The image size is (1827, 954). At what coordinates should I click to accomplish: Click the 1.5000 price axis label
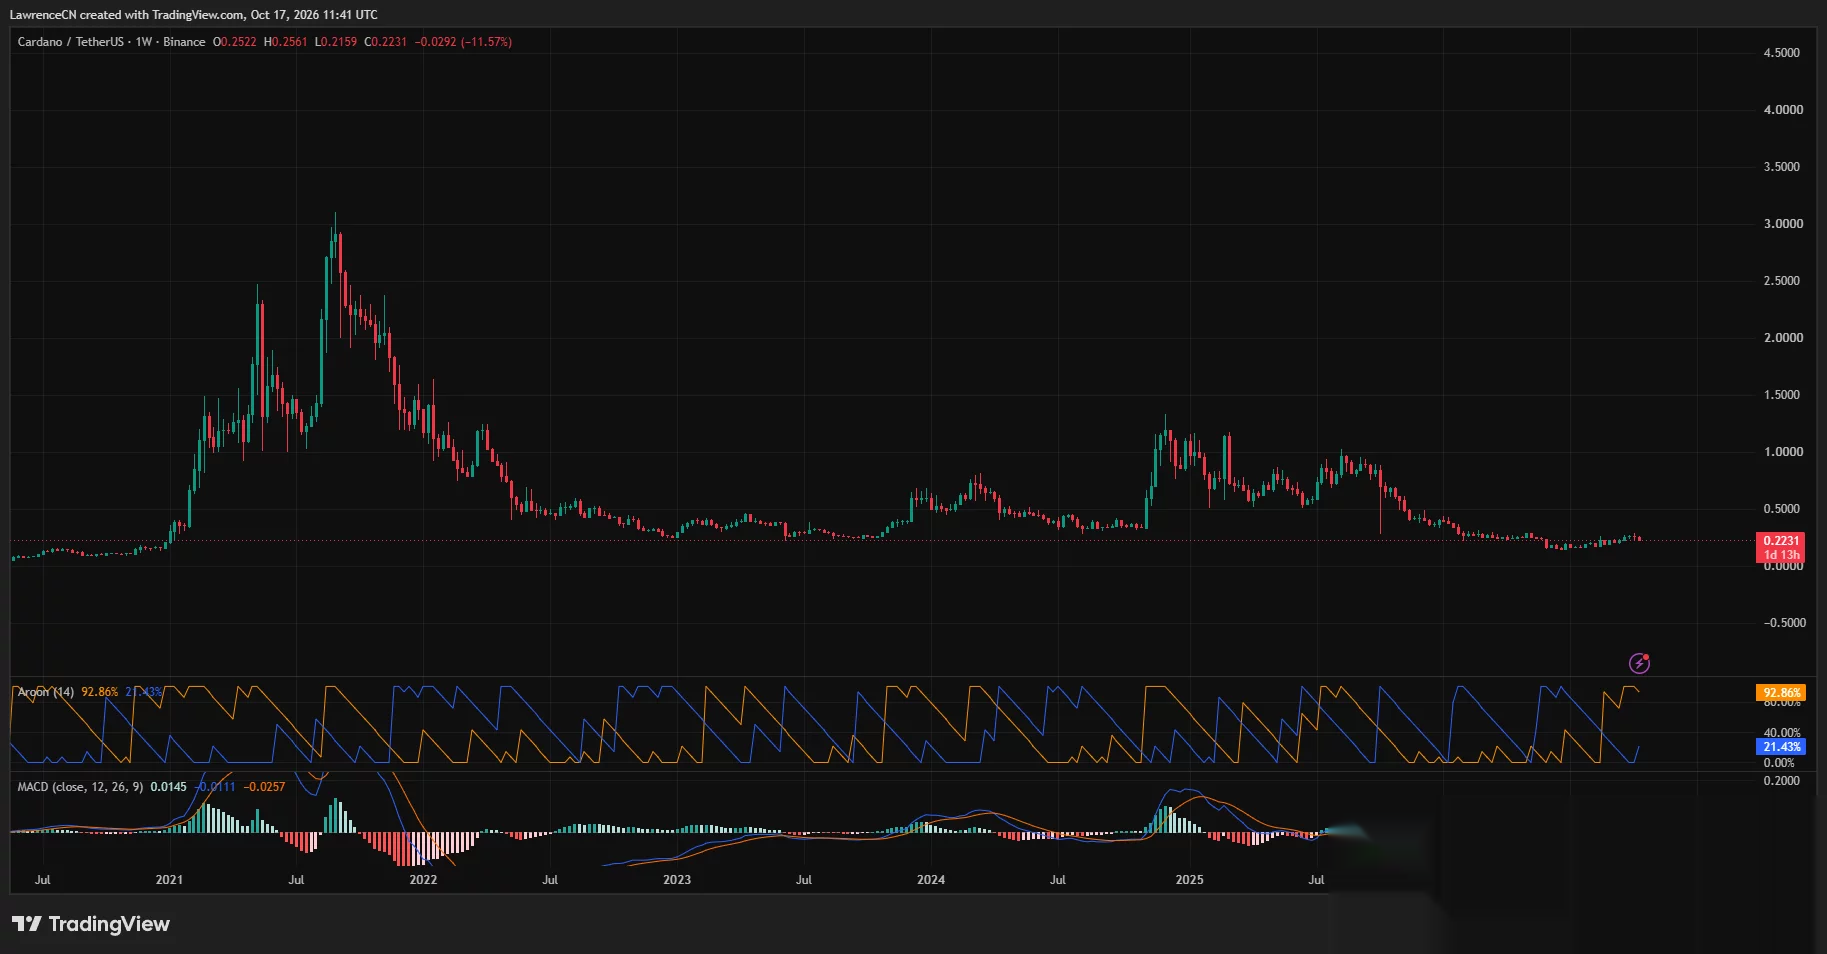pos(1783,395)
